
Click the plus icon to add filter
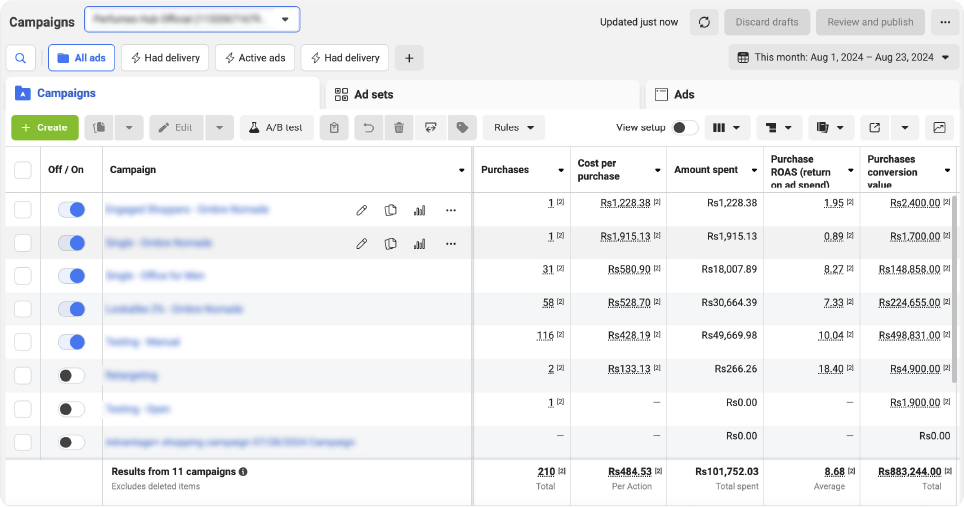(408, 58)
